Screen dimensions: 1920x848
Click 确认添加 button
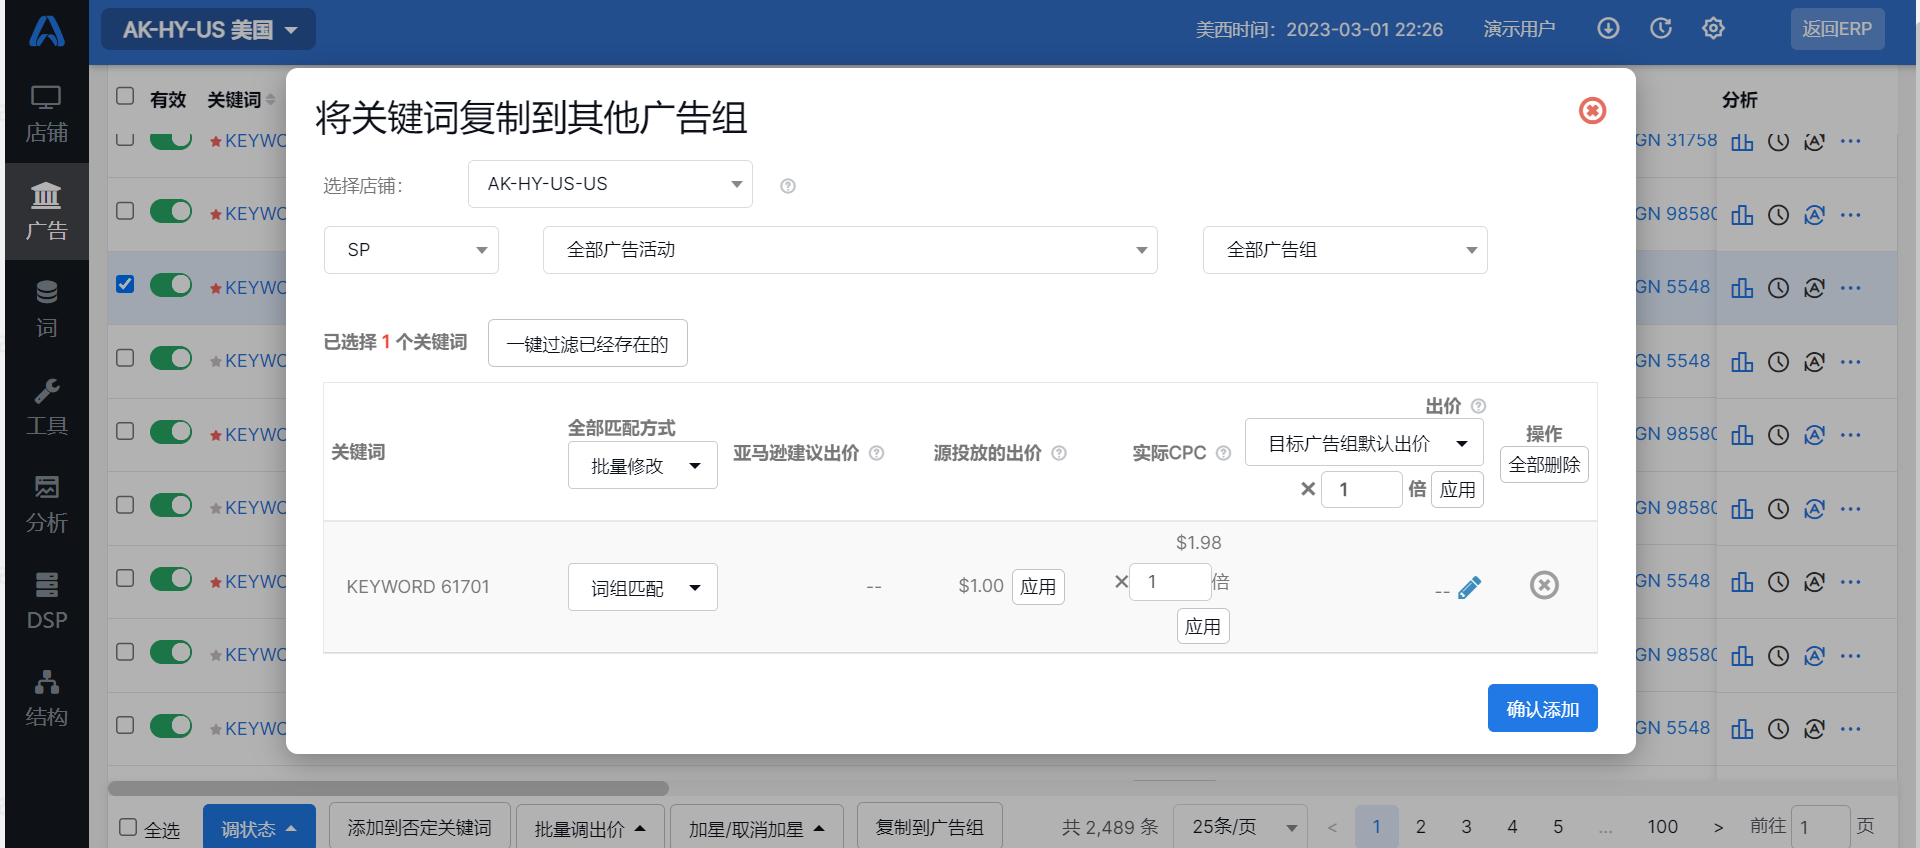click(1542, 708)
